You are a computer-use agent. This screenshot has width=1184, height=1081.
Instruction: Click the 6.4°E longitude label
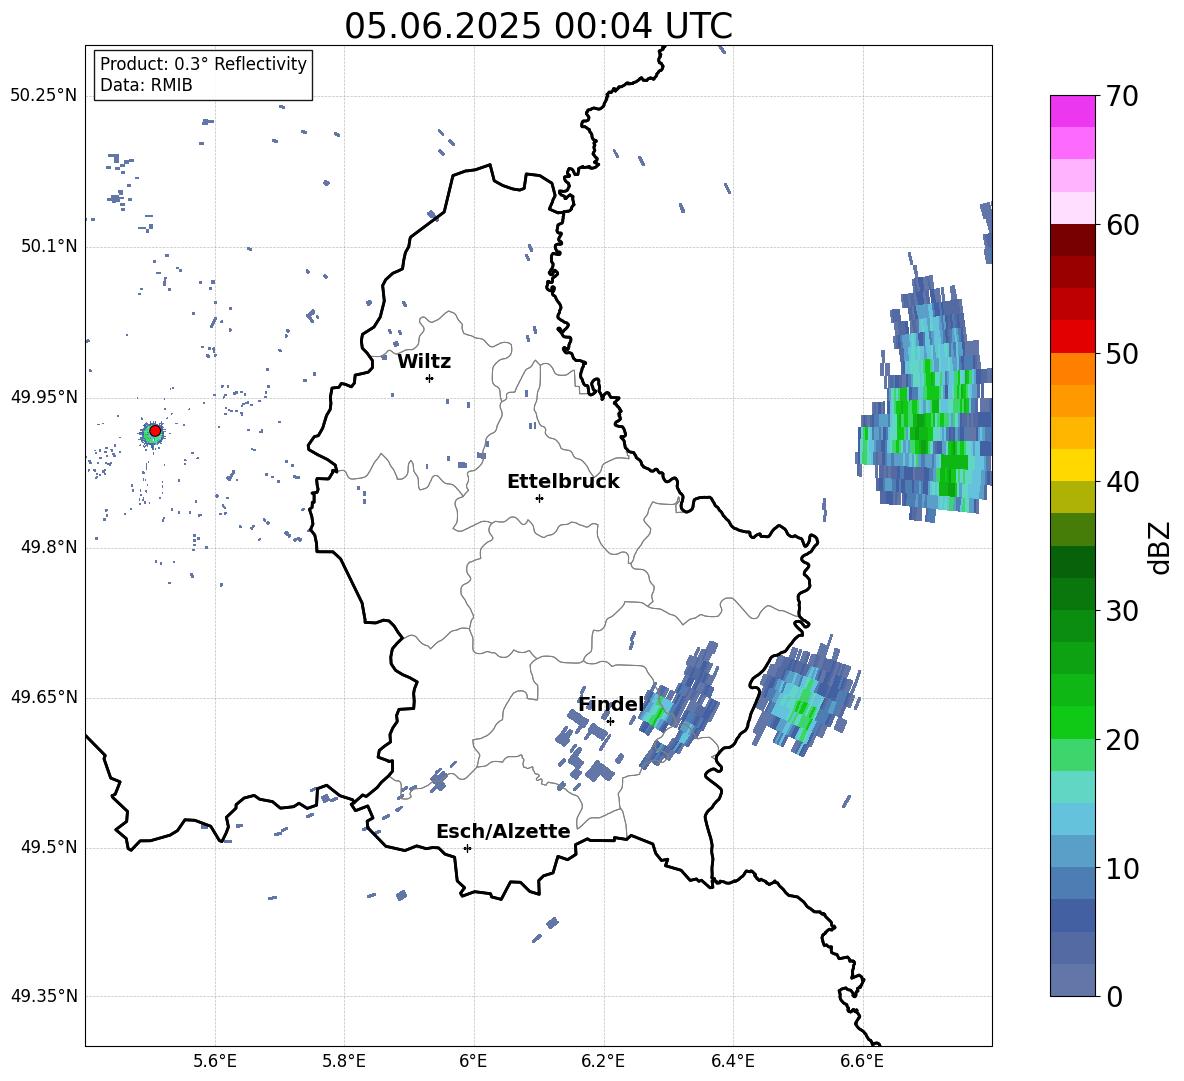pyautogui.click(x=733, y=1061)
